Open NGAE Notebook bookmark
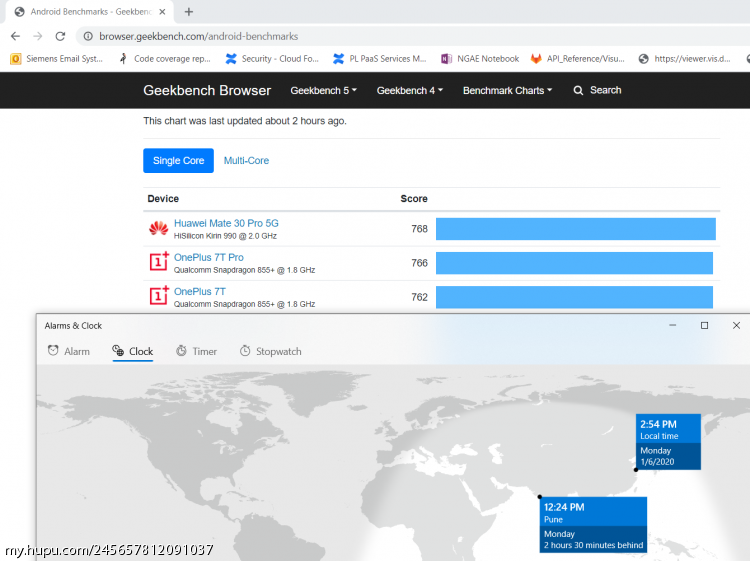This screenshot has width=750, height=561. pos(480,59)
